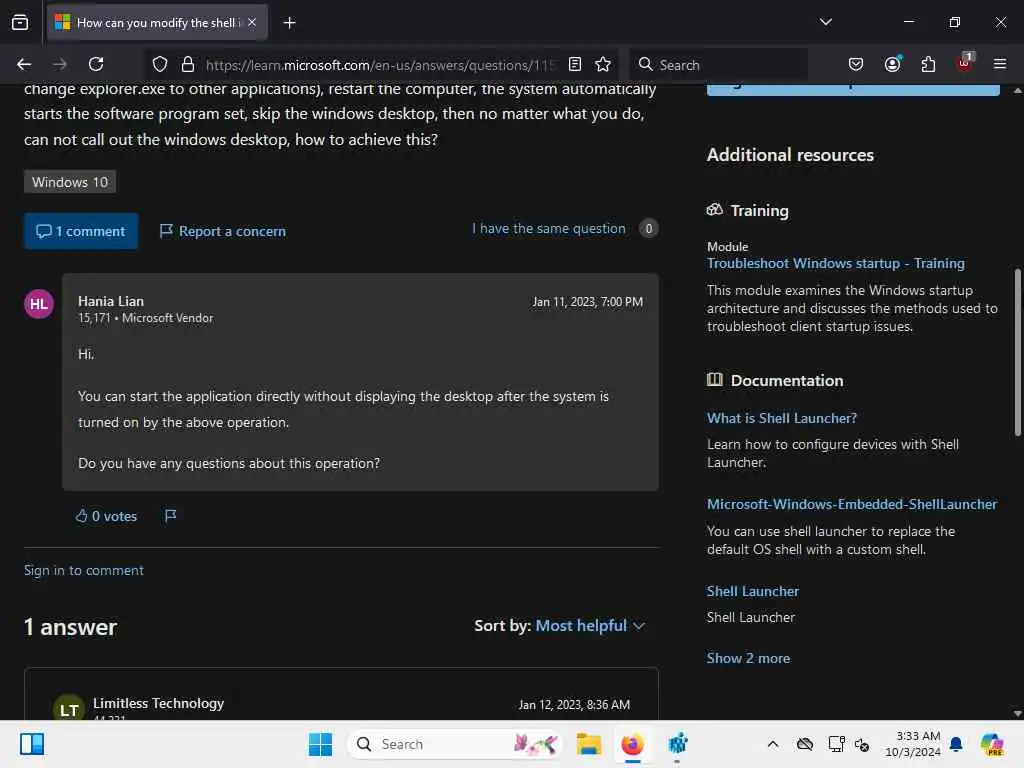Open File Explorer from taskbar
This screenshot has width=1024, height=768.
(588, 744)
